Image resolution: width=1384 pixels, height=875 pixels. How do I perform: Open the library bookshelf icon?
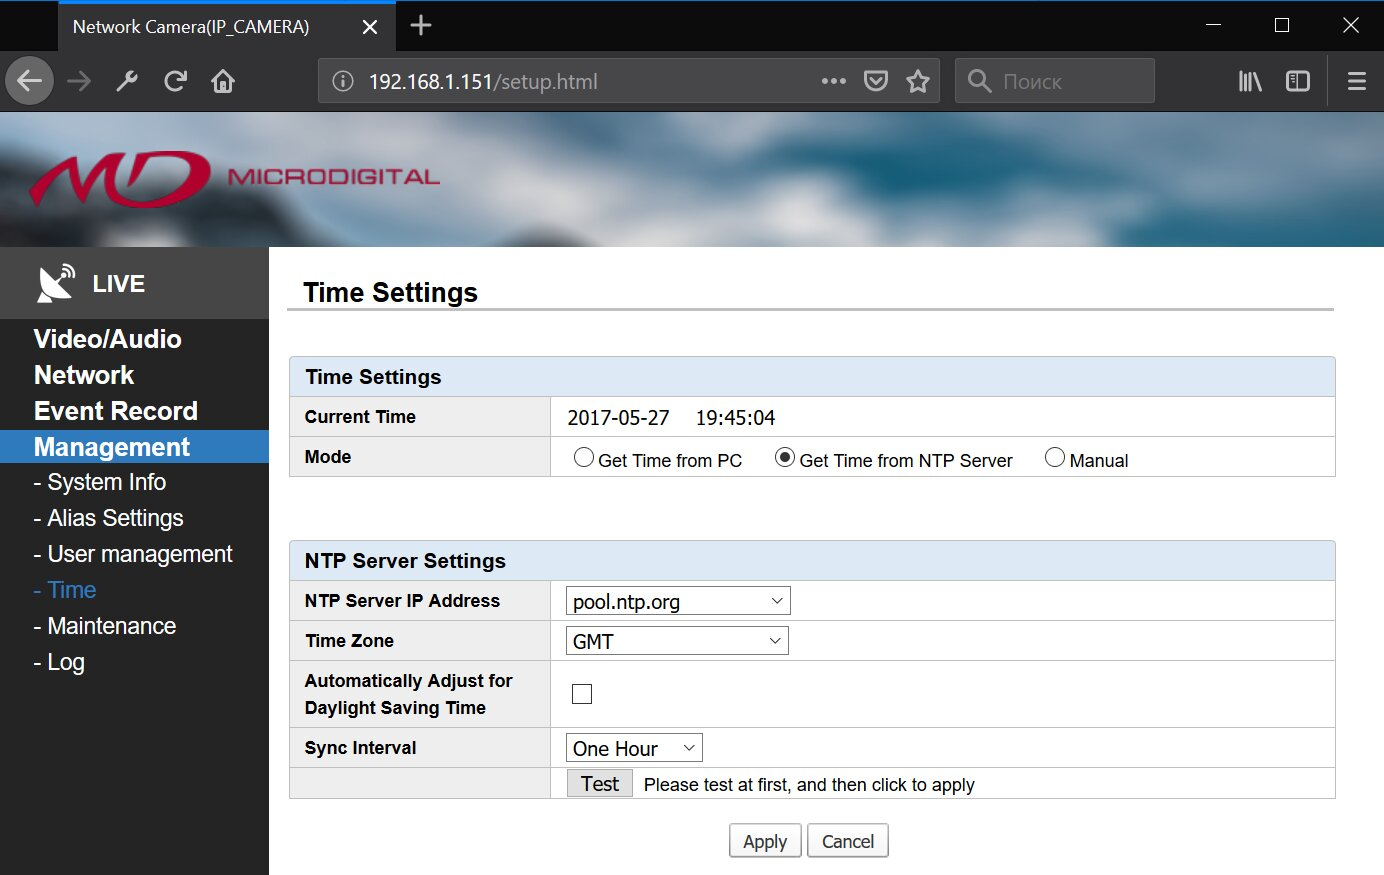click(1250, 81)
